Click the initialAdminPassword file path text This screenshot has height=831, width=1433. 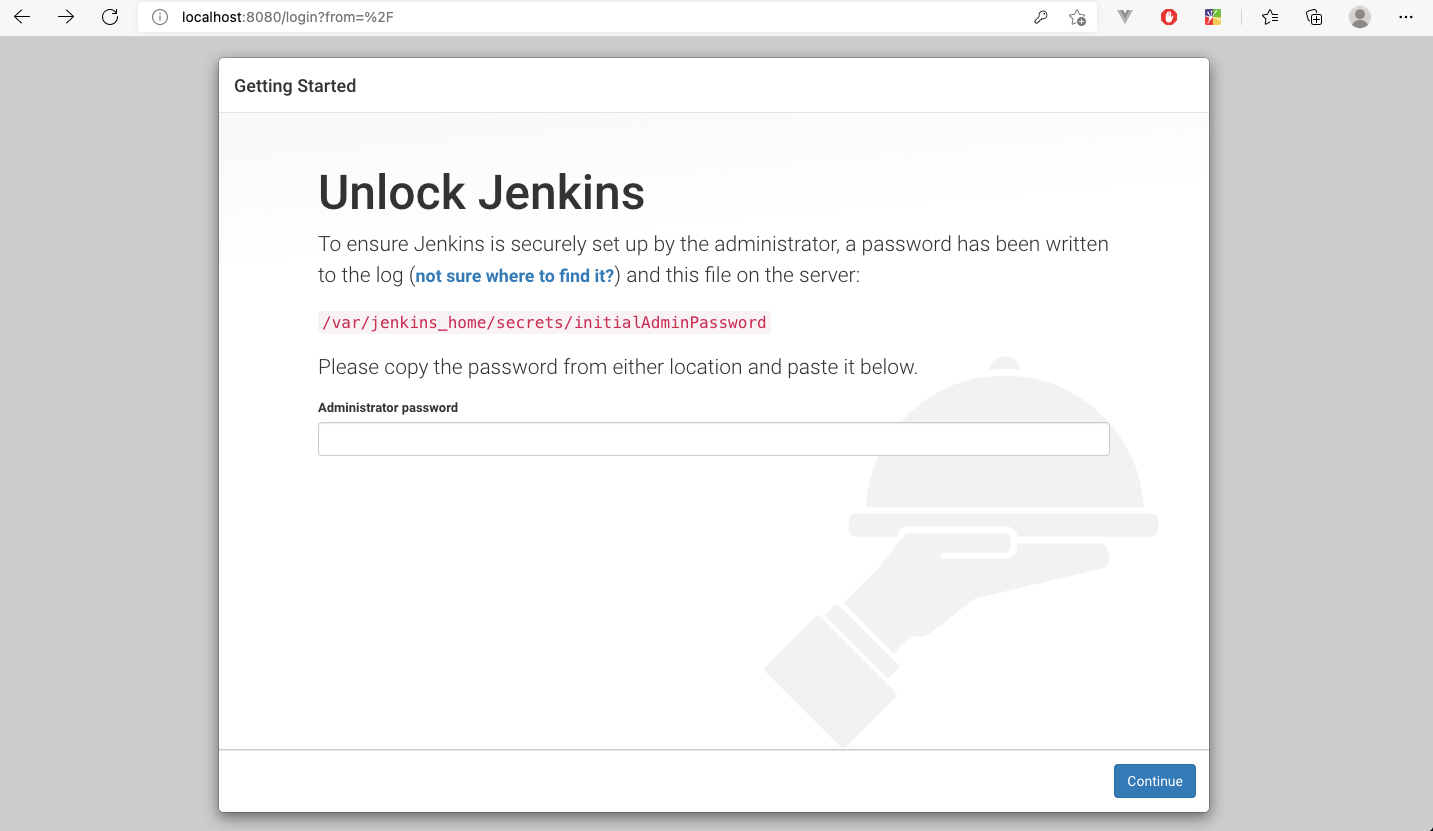tap(544, 322)
